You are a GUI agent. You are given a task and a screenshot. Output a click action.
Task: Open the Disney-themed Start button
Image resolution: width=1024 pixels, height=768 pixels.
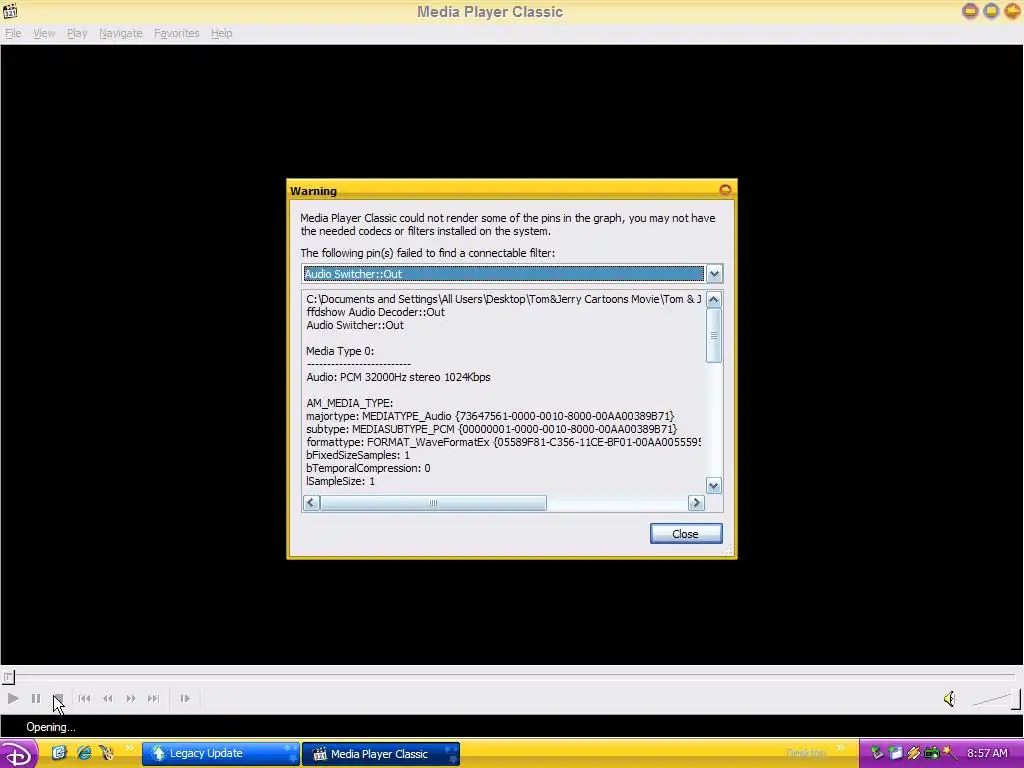19,753
